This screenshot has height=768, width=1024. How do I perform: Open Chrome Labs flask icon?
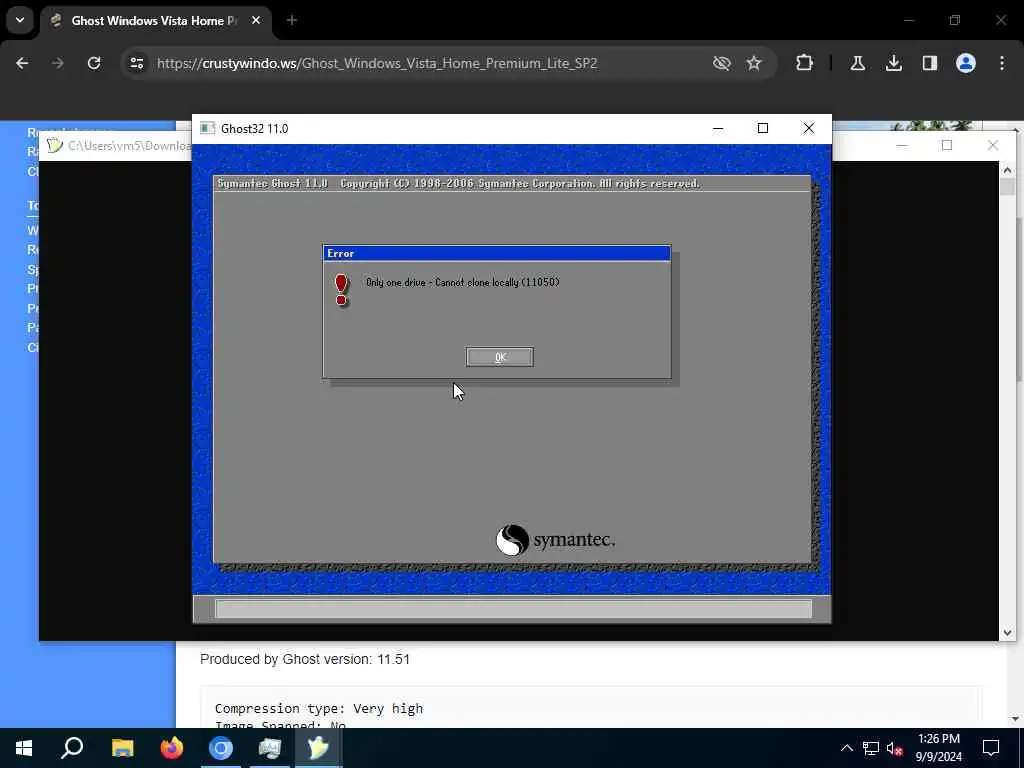(857, 63)
